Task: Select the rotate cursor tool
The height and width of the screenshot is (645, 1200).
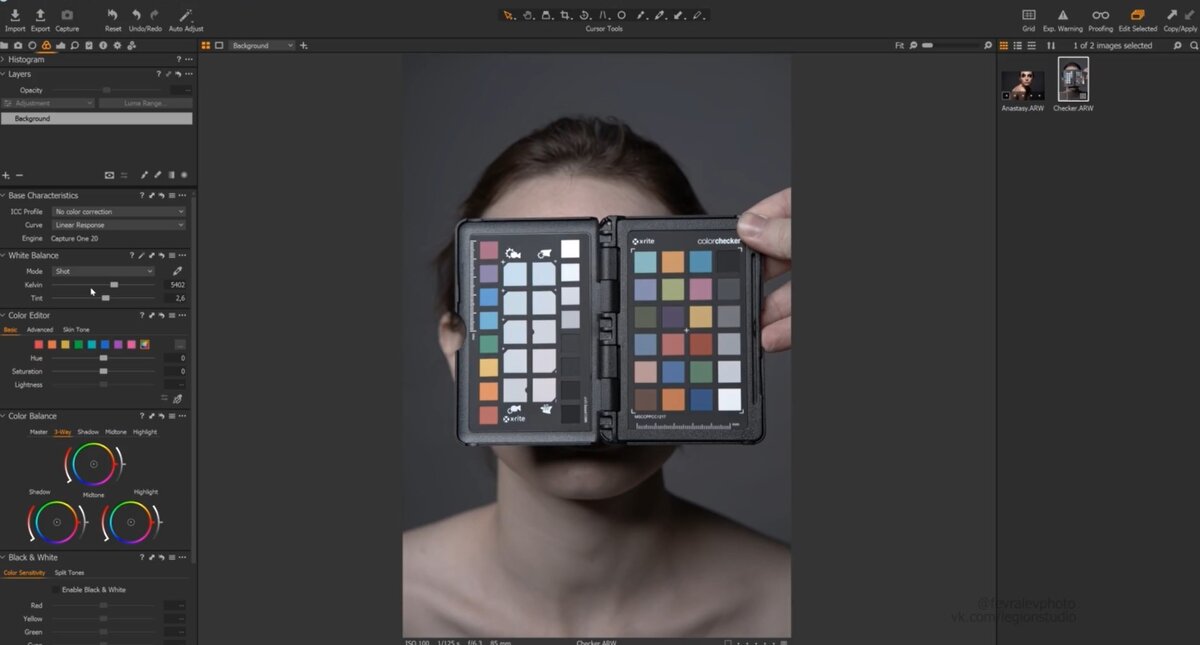Action: point(585,15)
